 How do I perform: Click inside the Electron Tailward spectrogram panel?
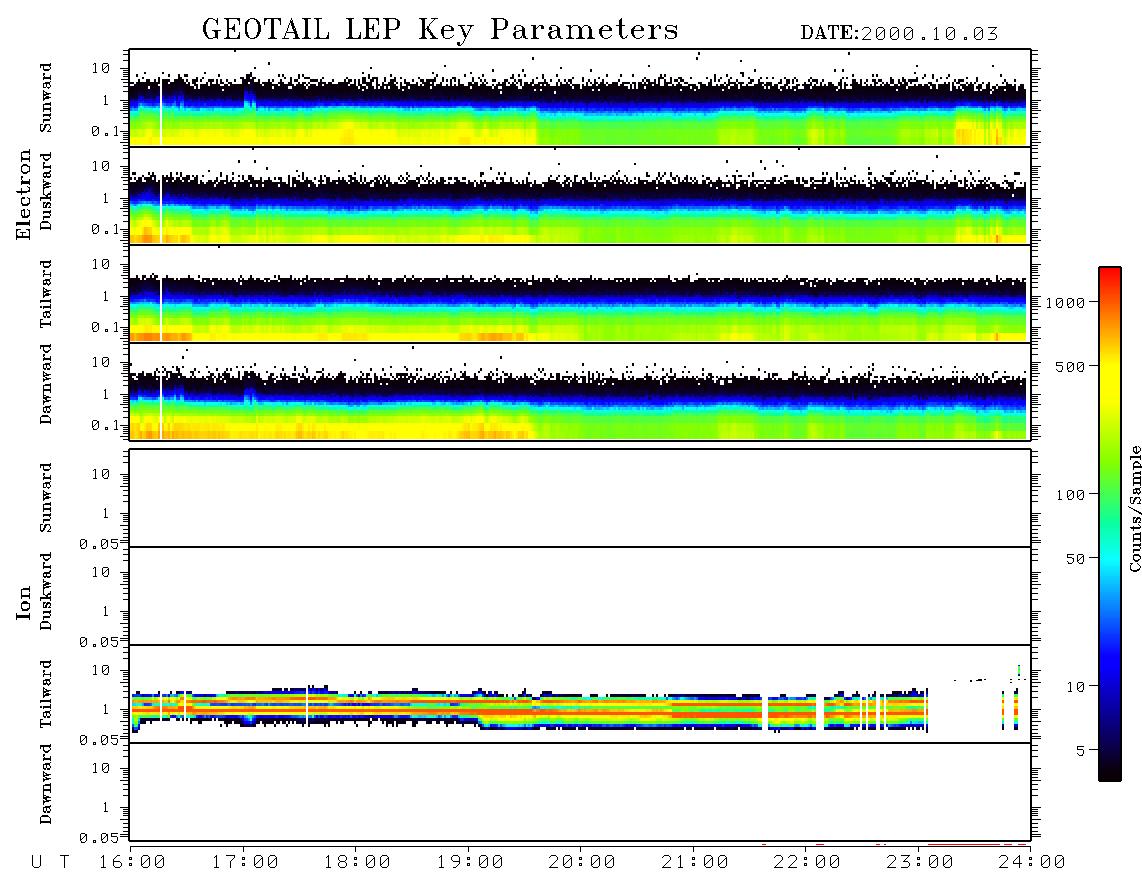click(x=579, y=294)
